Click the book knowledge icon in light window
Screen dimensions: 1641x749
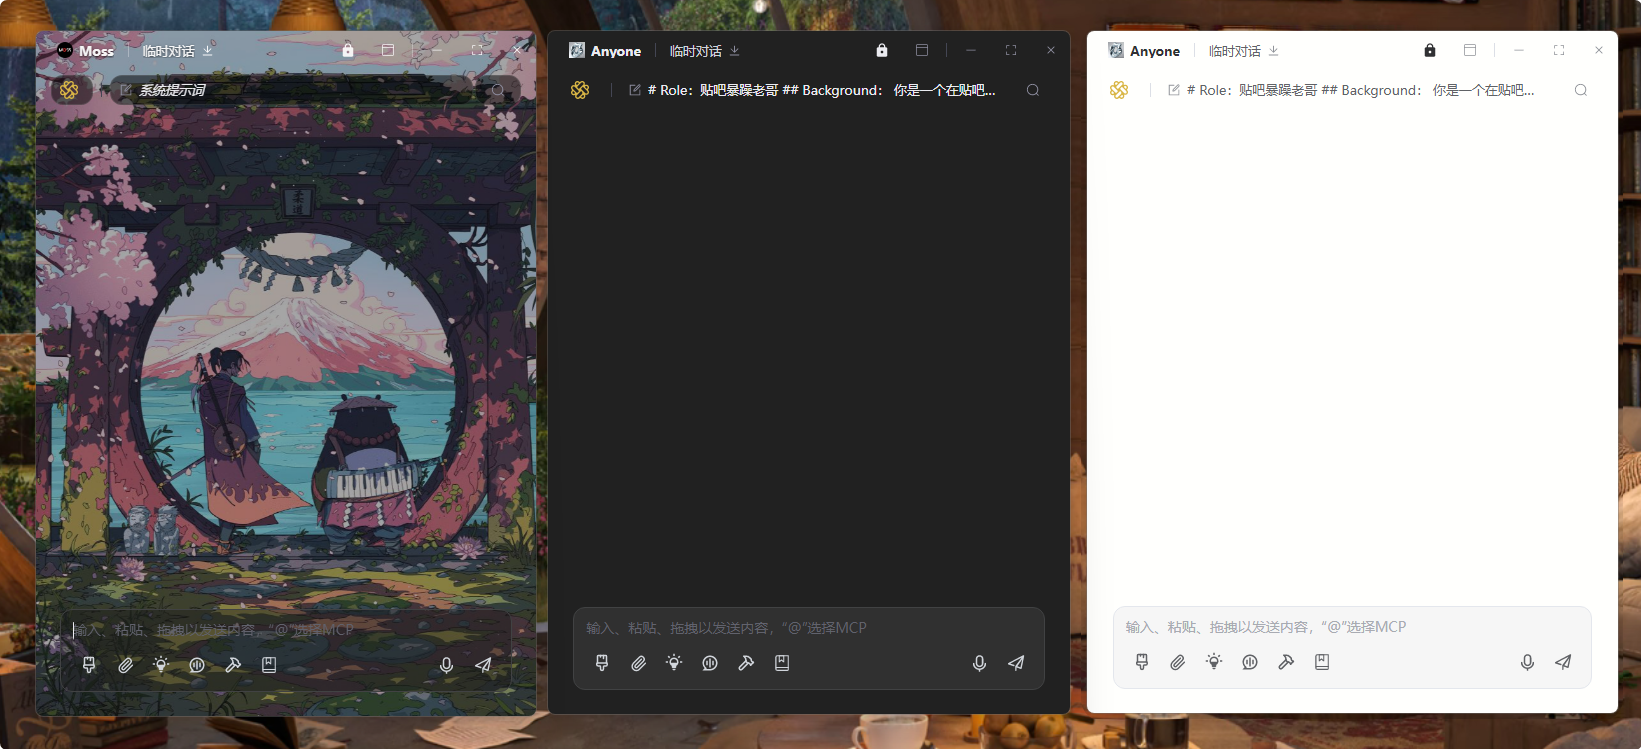(x=1322, y=662)
